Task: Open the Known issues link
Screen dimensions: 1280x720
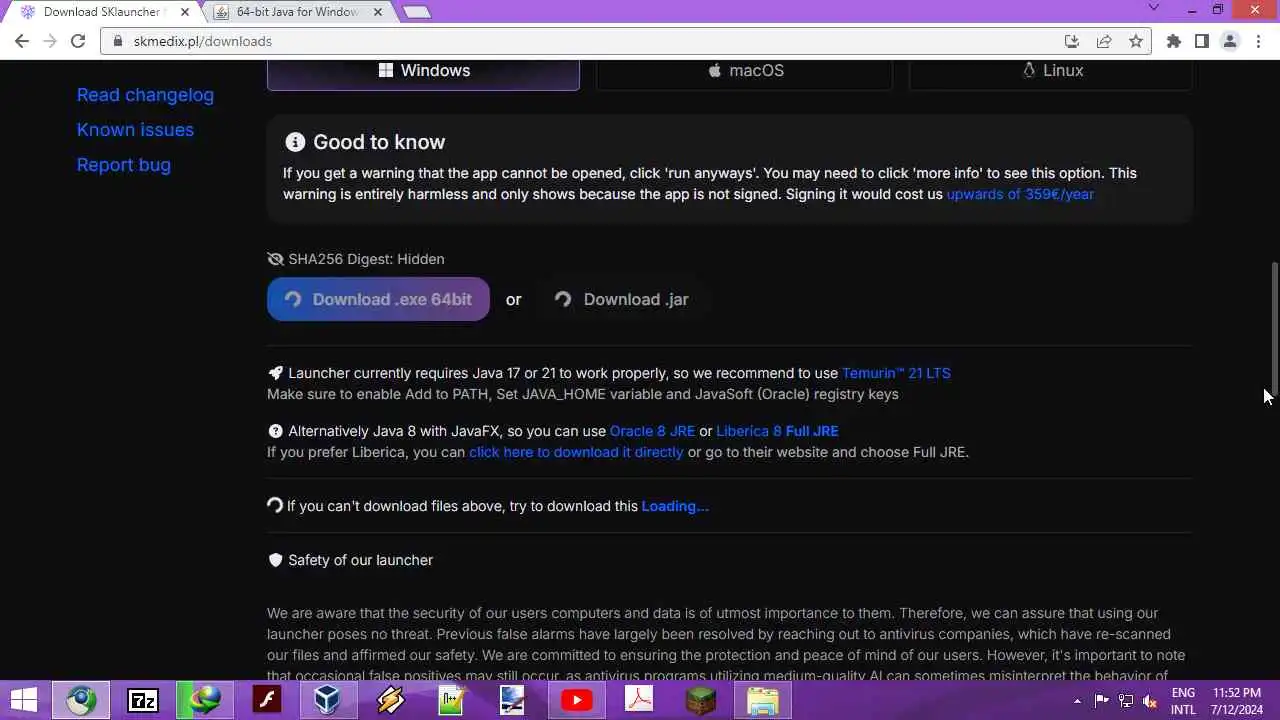Action: [x=135, y=130]
